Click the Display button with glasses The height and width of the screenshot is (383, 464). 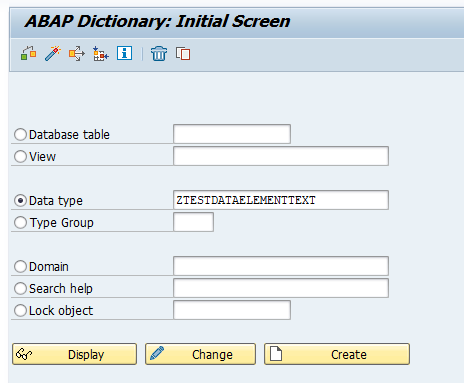click(x=75, y=354)
